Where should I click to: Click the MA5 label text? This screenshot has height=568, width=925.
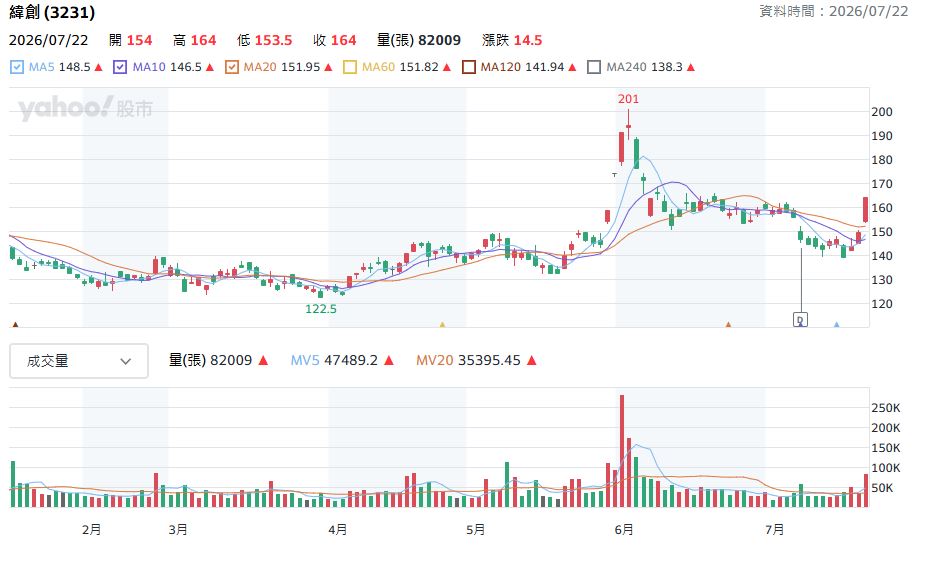tap(41, 67)
